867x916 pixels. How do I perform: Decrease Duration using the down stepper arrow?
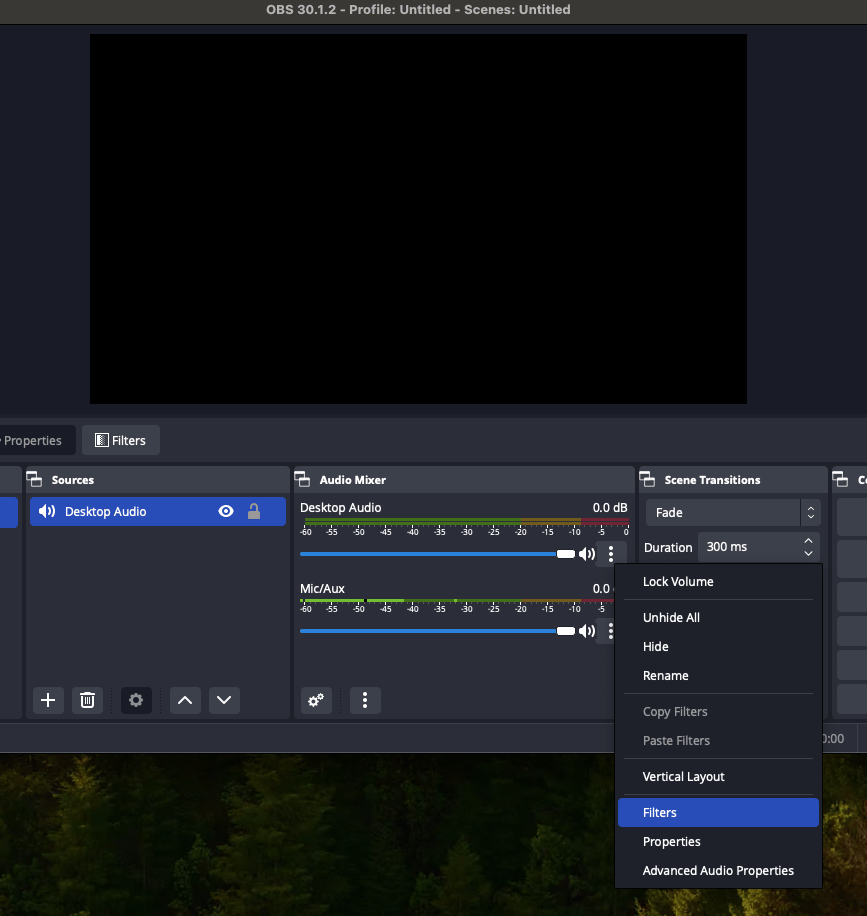point(808,552)
